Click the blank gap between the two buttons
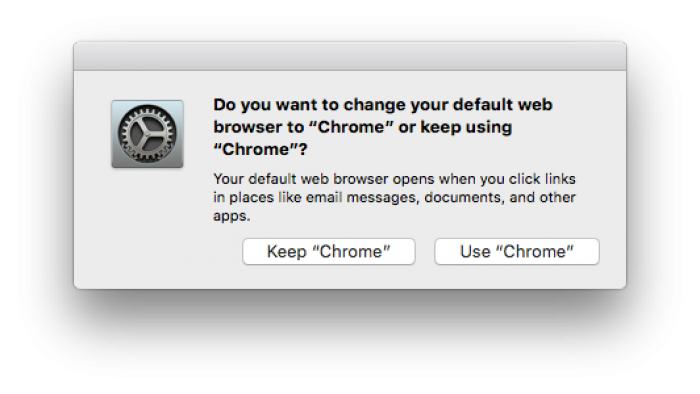The image size is (700, 394). tap(425, 251)
